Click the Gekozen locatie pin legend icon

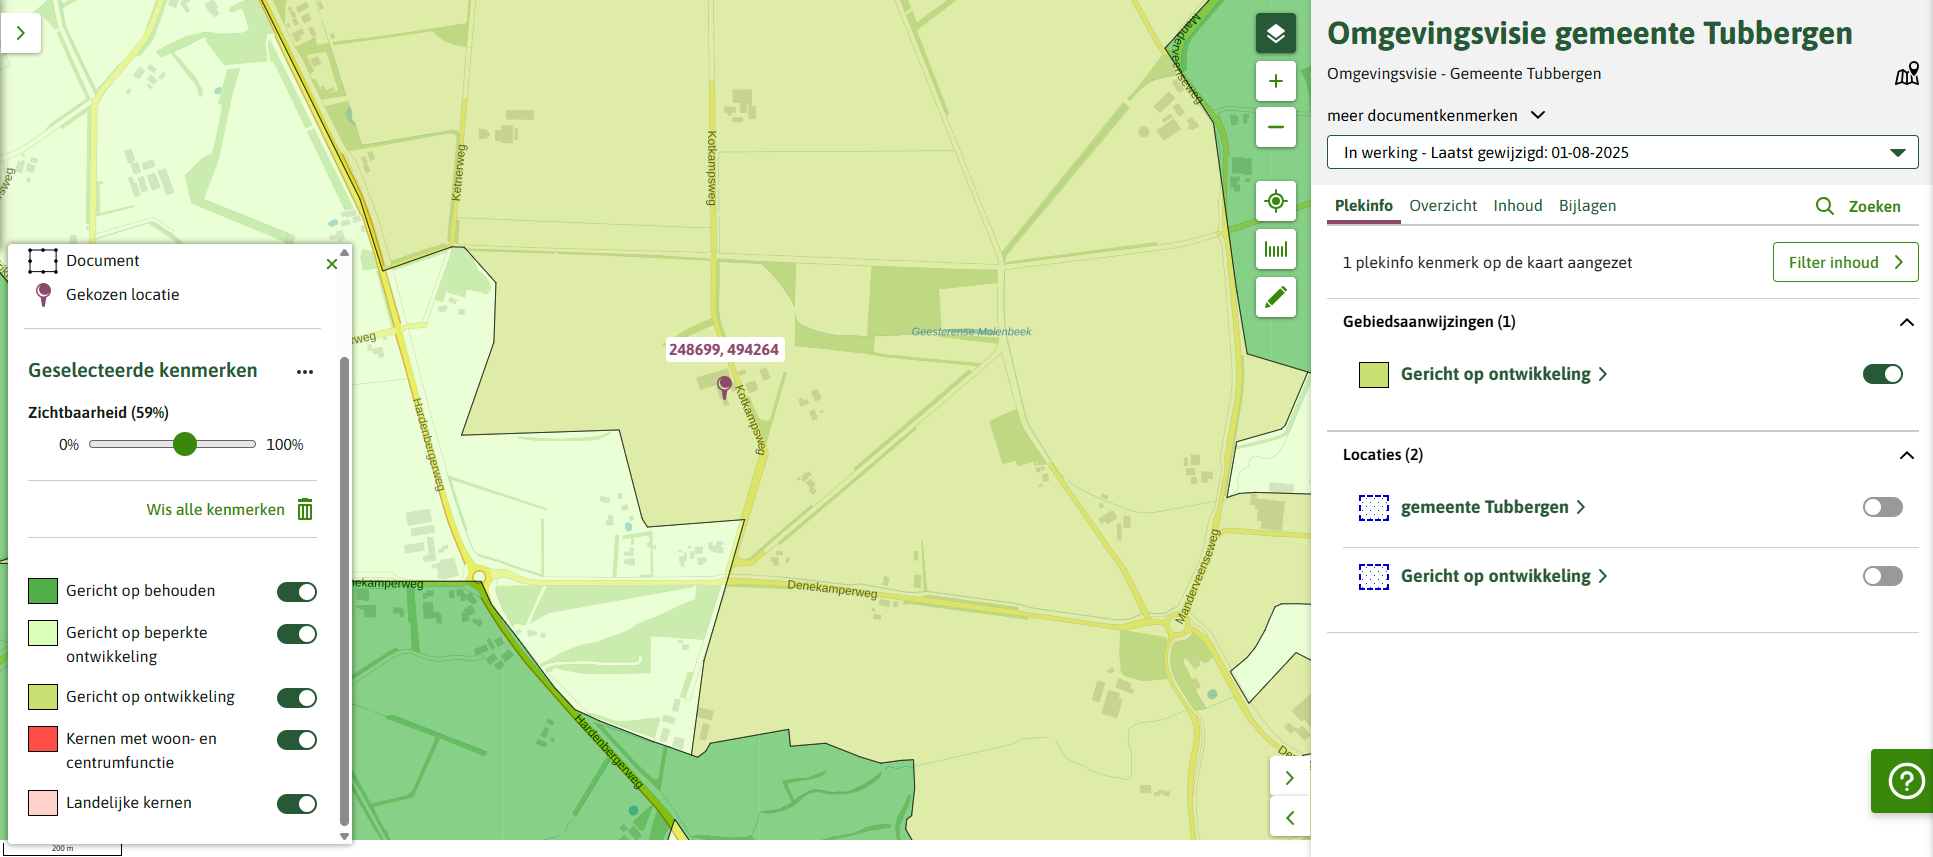click(x=43, y=294)
